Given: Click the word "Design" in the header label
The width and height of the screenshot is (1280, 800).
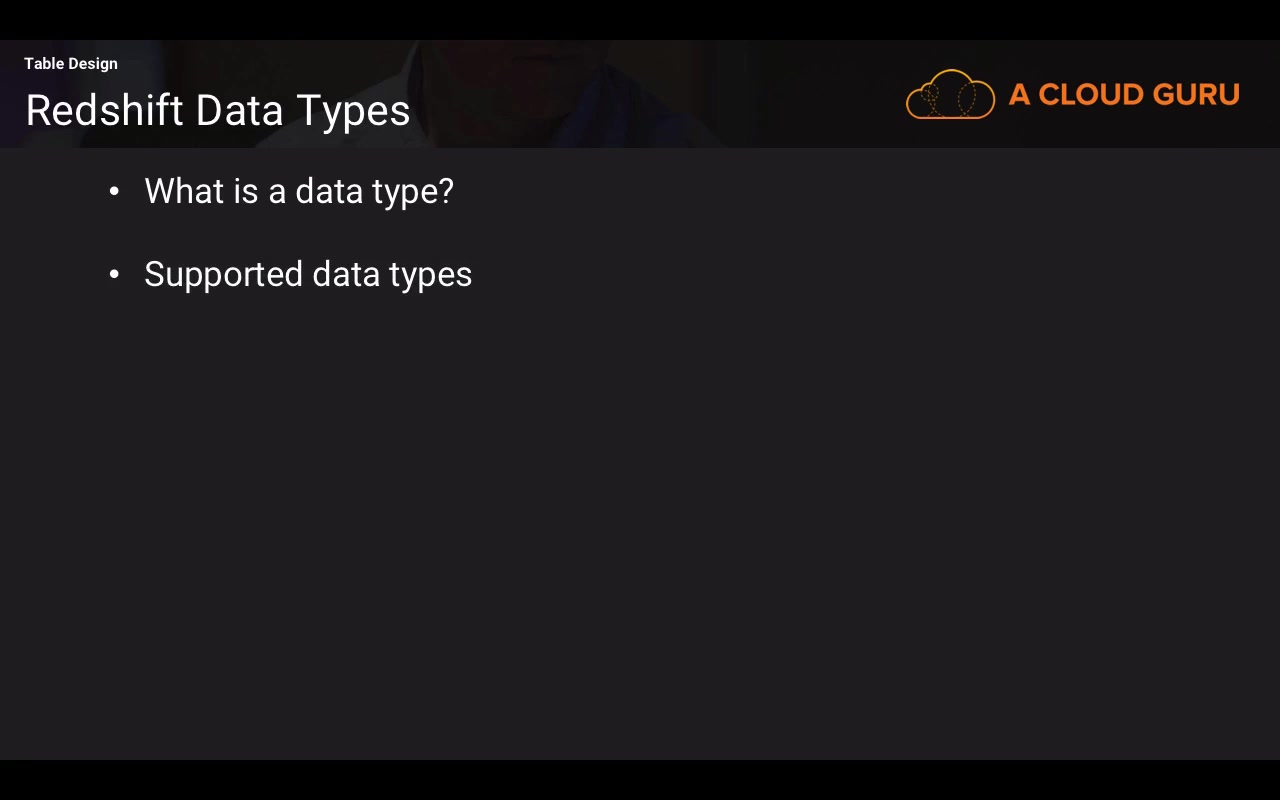Looking at the screenshot, I should (93, 64).
